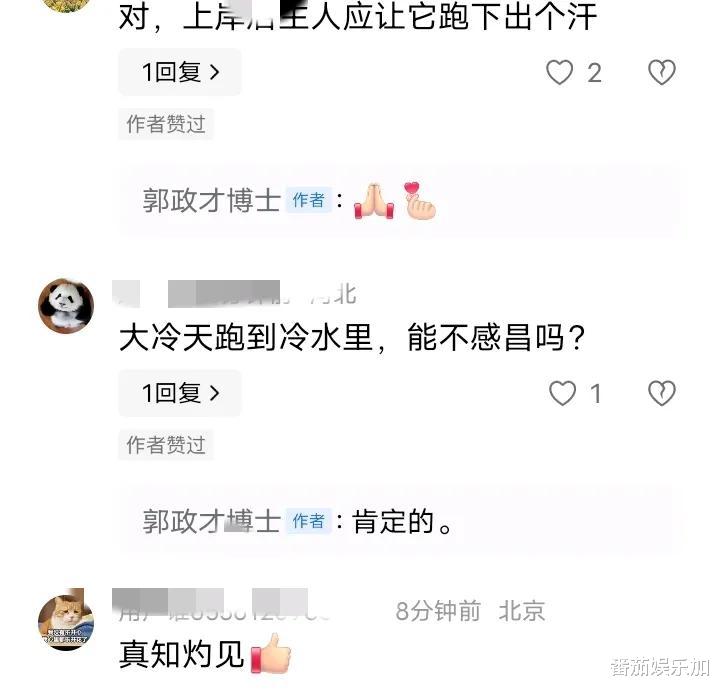The image size is (720, 690).
Task: Dislike the comment about running to sweat
Action: coord(662,73)
